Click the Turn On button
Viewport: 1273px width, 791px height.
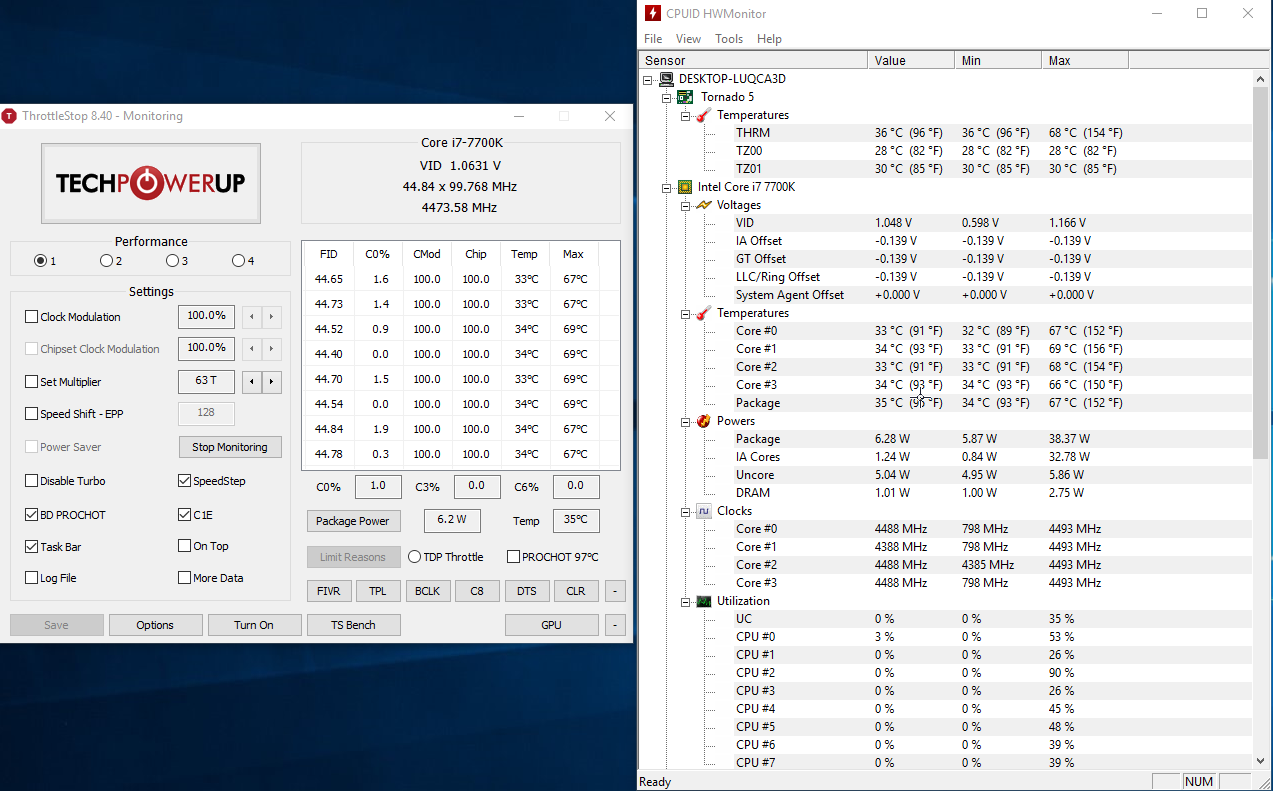[254, 625]
